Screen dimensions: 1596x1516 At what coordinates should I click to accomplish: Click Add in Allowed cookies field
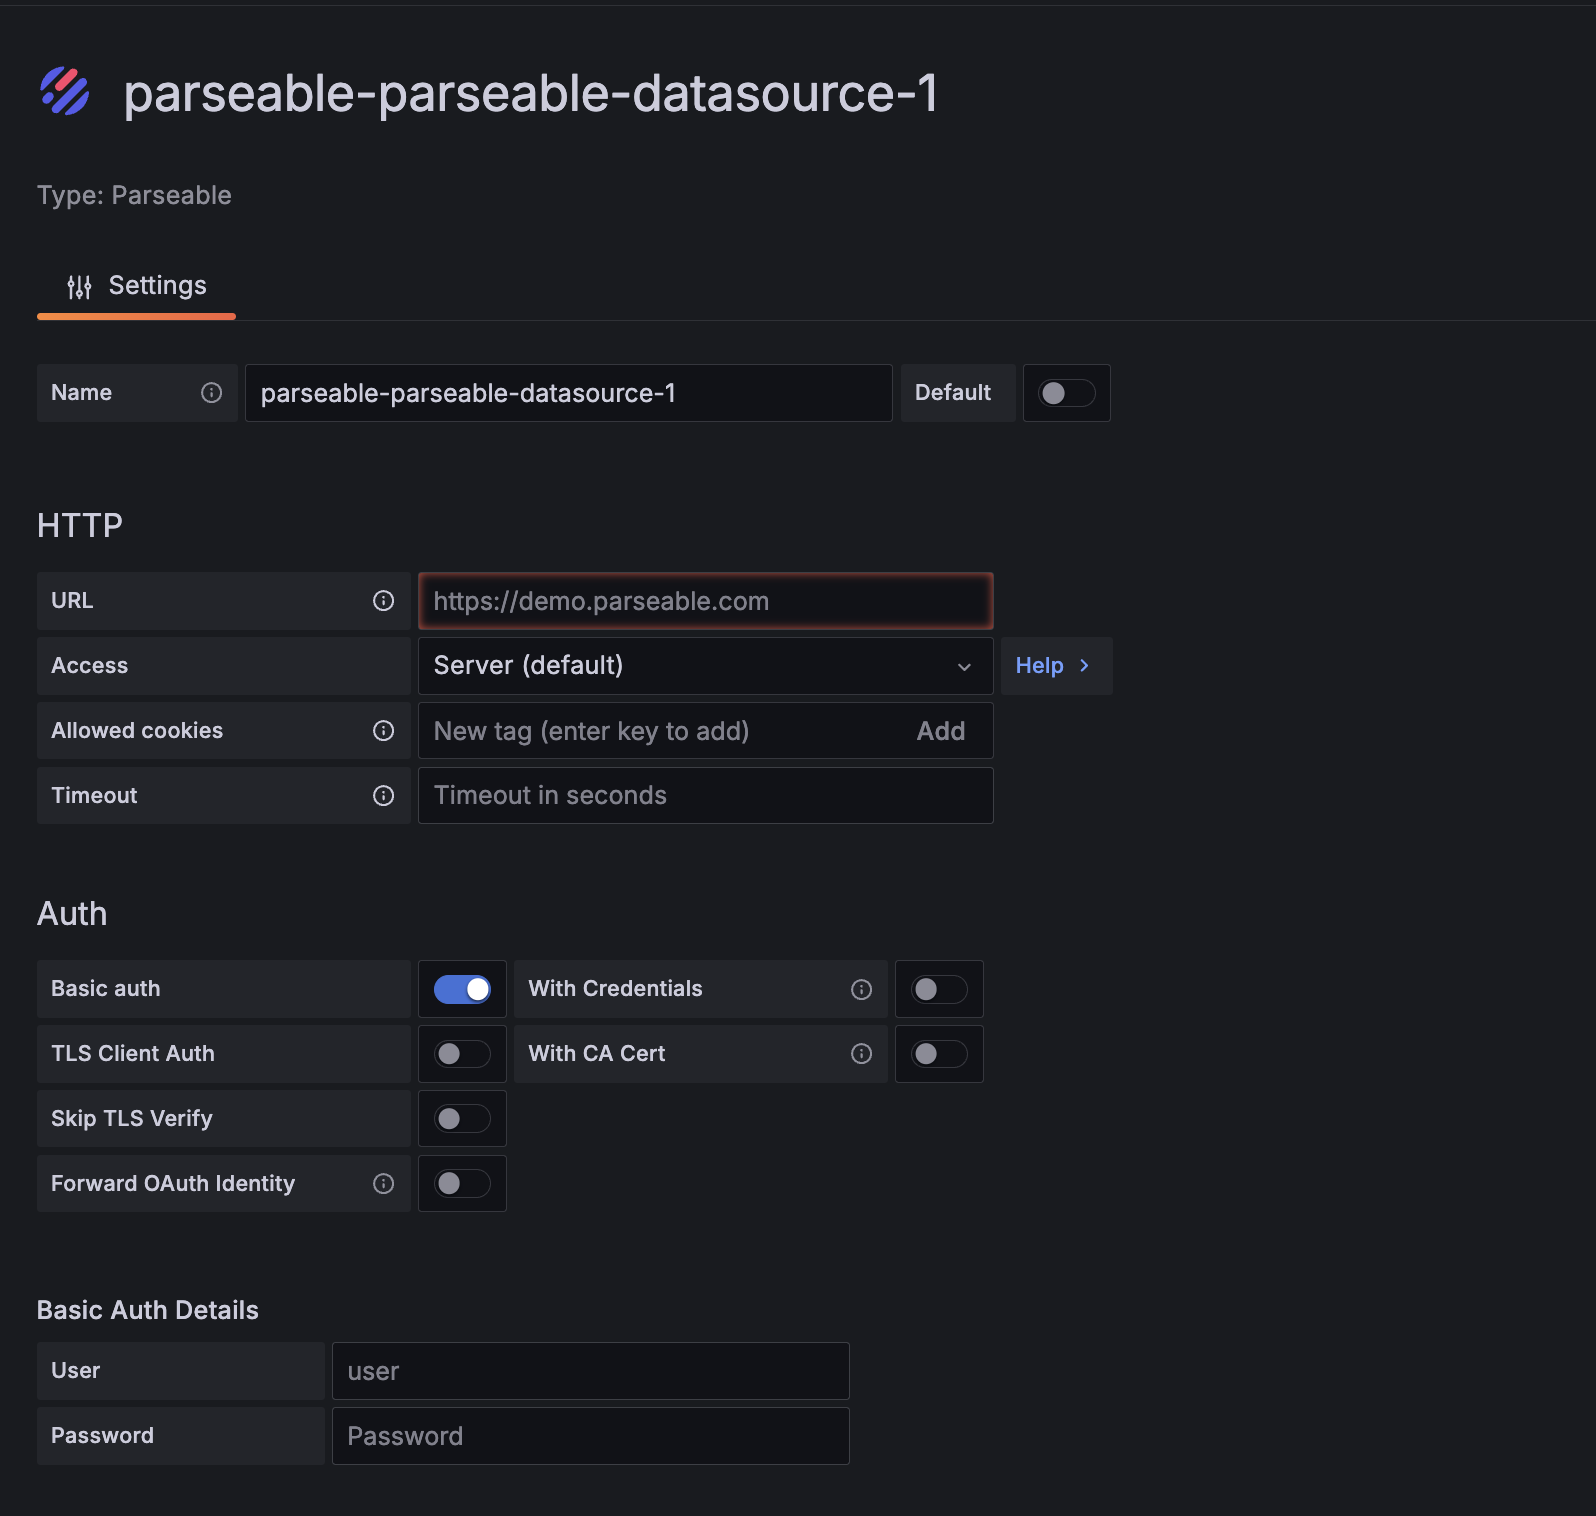click(x=940, y=731)
